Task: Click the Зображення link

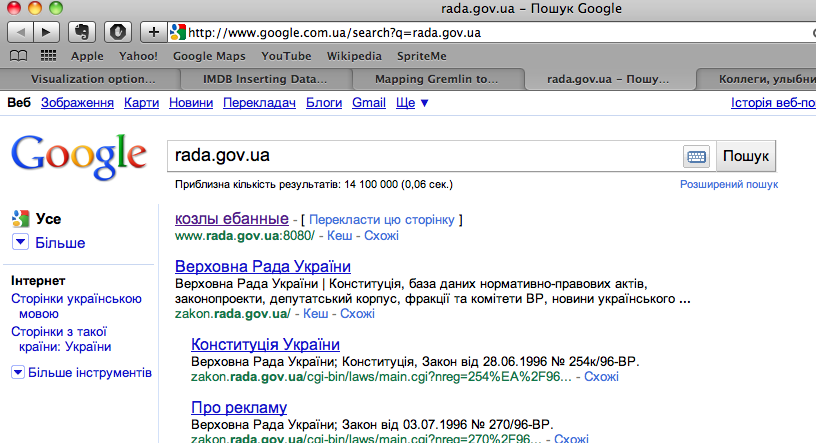Action: click(78, 103)
